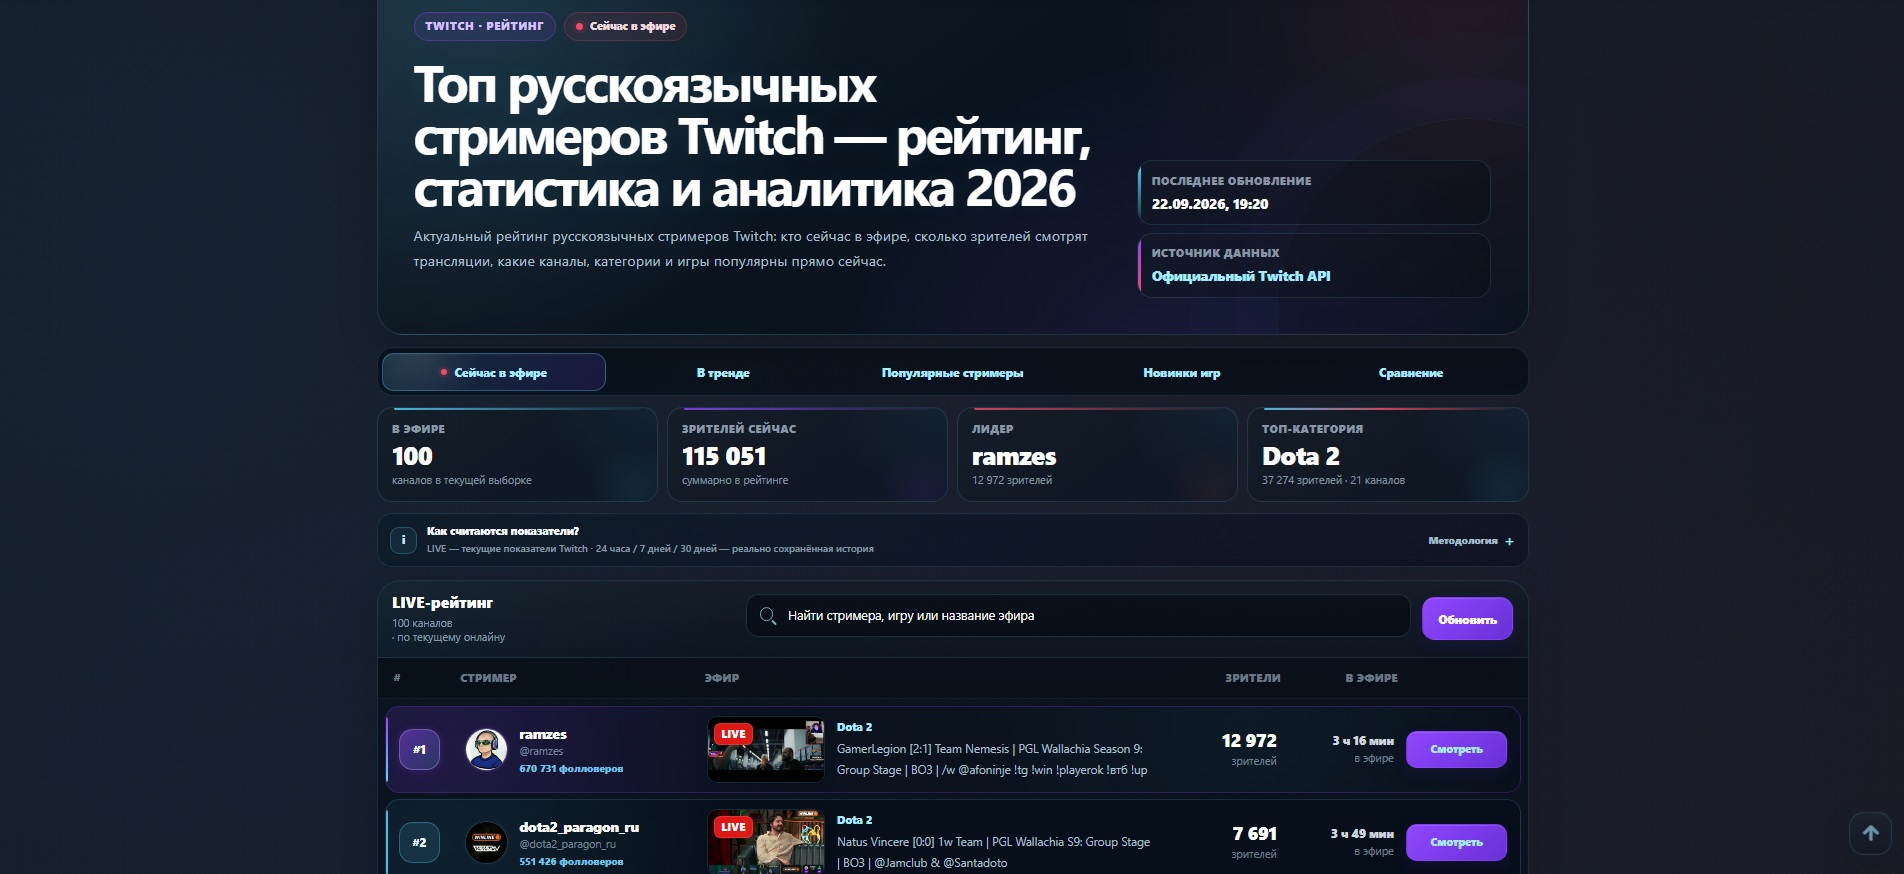Click the #2 rank badge

pyautogui.click(x=420, y=843)
